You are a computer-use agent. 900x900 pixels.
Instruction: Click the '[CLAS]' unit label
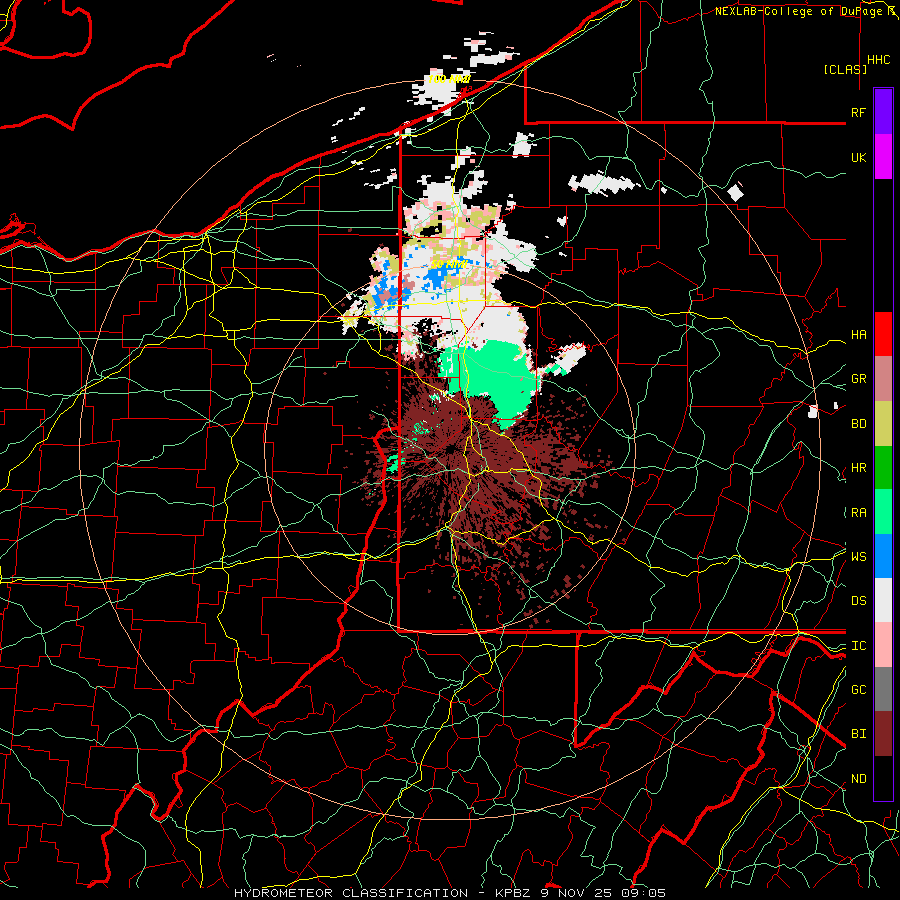845,69
